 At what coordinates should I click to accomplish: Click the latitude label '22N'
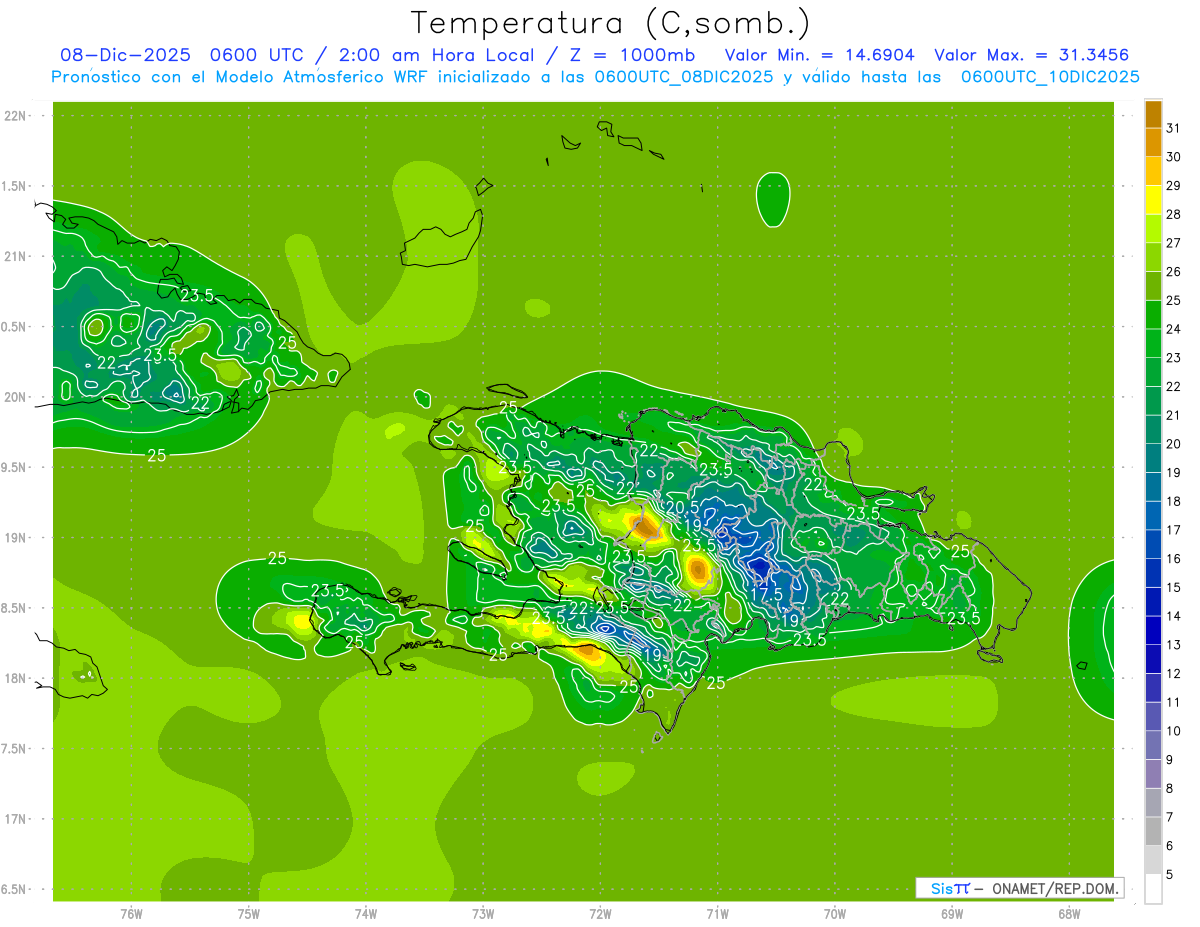[16, 116]
